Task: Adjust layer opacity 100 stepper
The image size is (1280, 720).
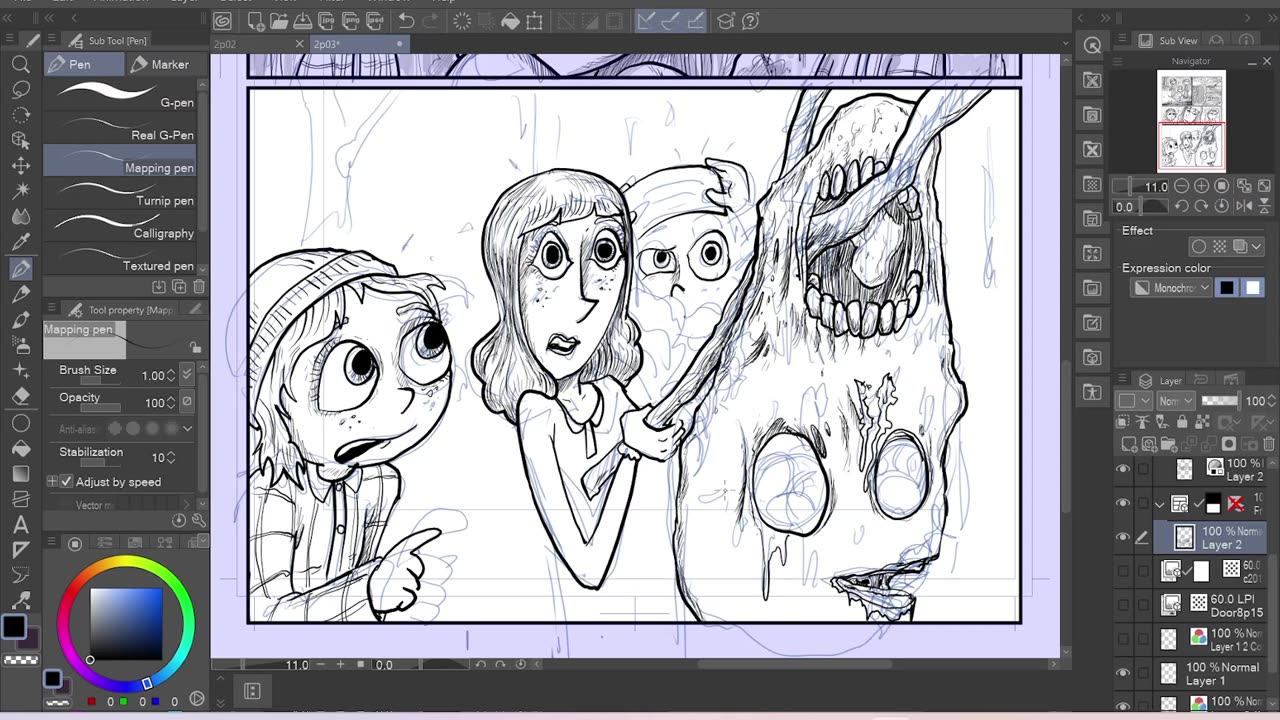Action: [x=1272, y=401]
